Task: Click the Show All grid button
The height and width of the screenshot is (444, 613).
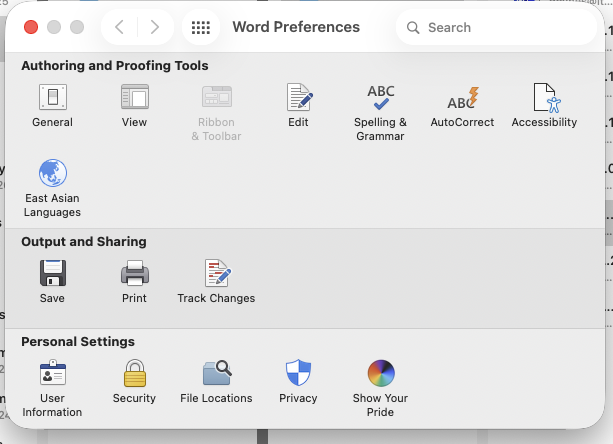Action: [x=201, y=27]
